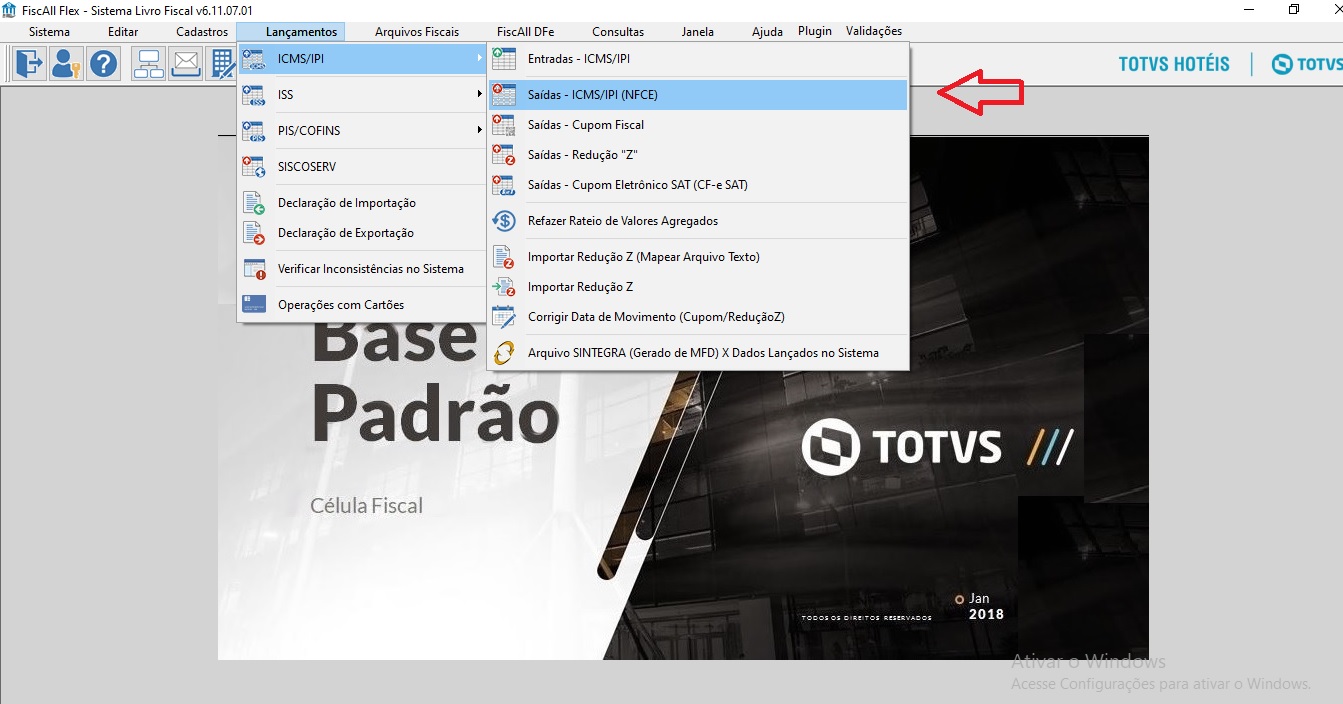Select Saídas - Cupom Fiscal entry

pos(698,125)
